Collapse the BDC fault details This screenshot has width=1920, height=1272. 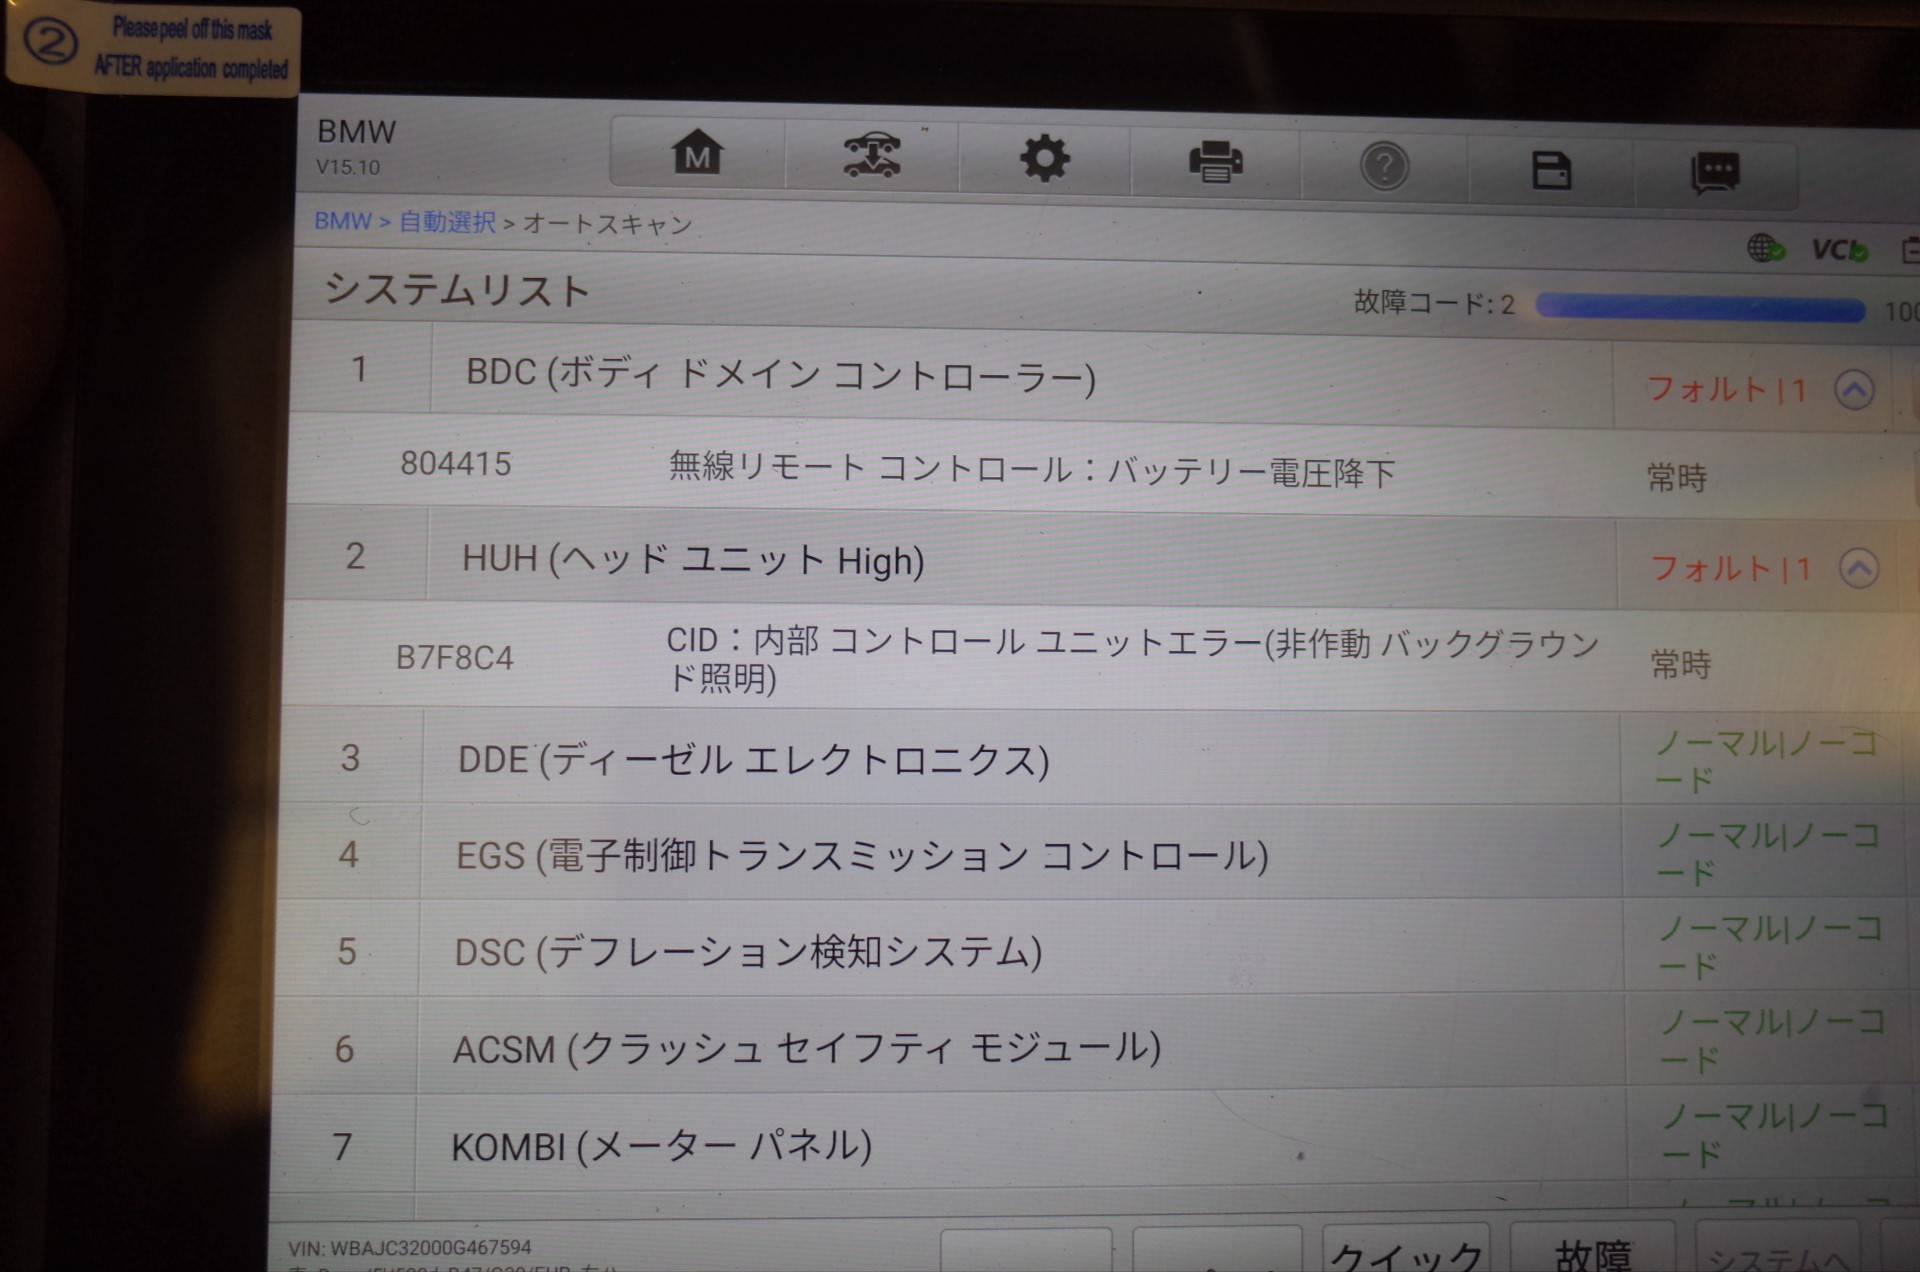pyautogui.click(x=1854, y=390)
